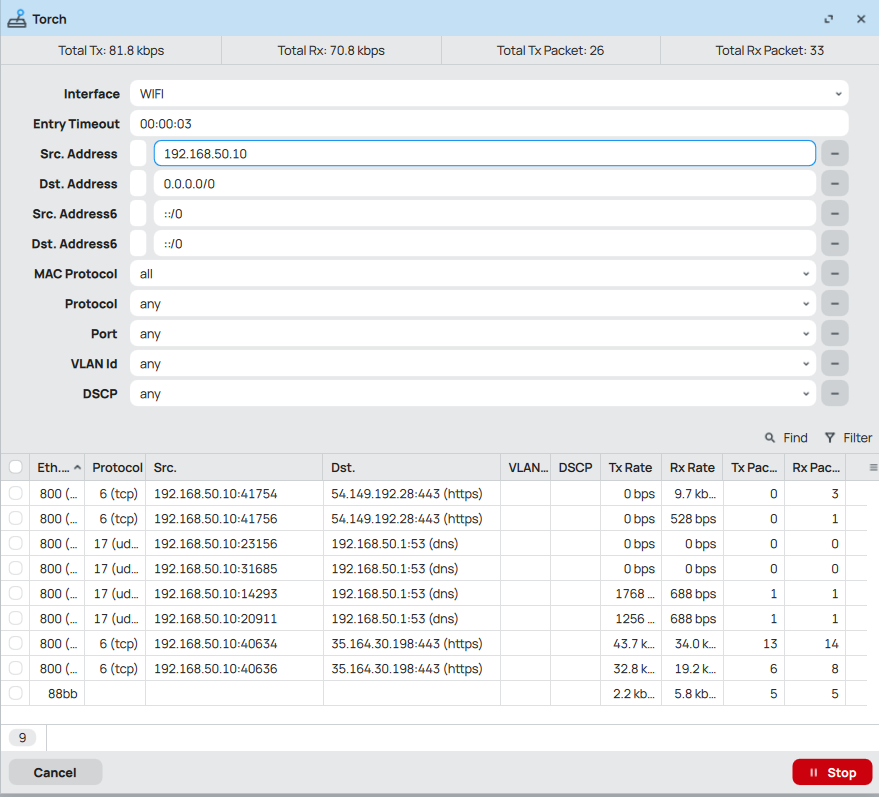Click minus button beside MAC Protocol
This screenshot has height=797, width=879.
[x=834, y=274]
